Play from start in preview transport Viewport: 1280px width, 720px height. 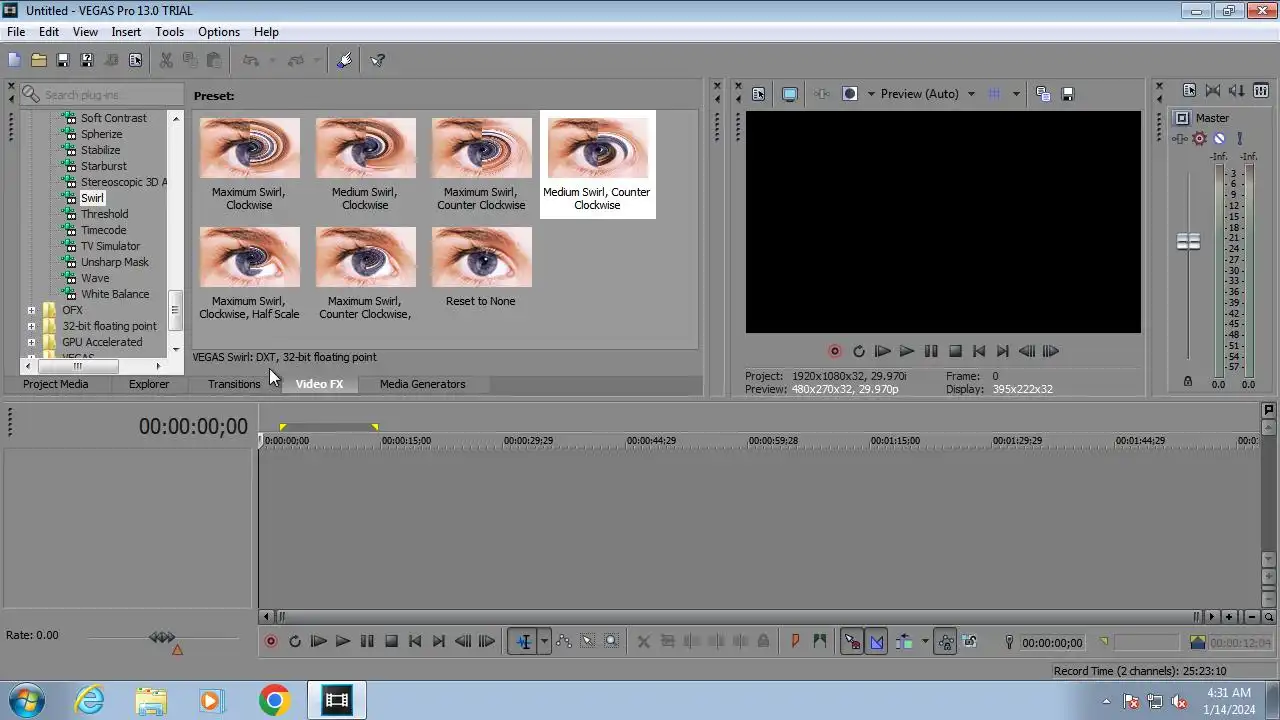coord(883,351)
